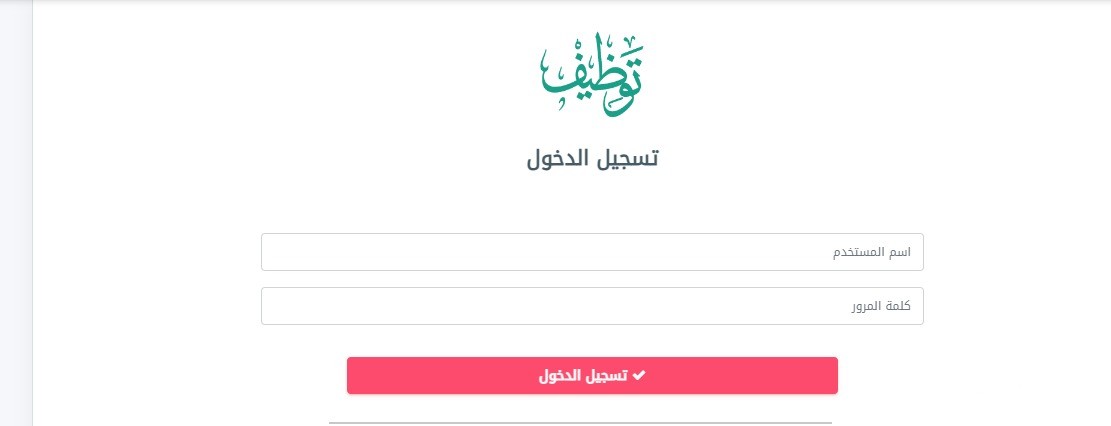Click the اسم المستخدم placeholder text
This screenshot has height=426, width=1111.
[872, 252]
